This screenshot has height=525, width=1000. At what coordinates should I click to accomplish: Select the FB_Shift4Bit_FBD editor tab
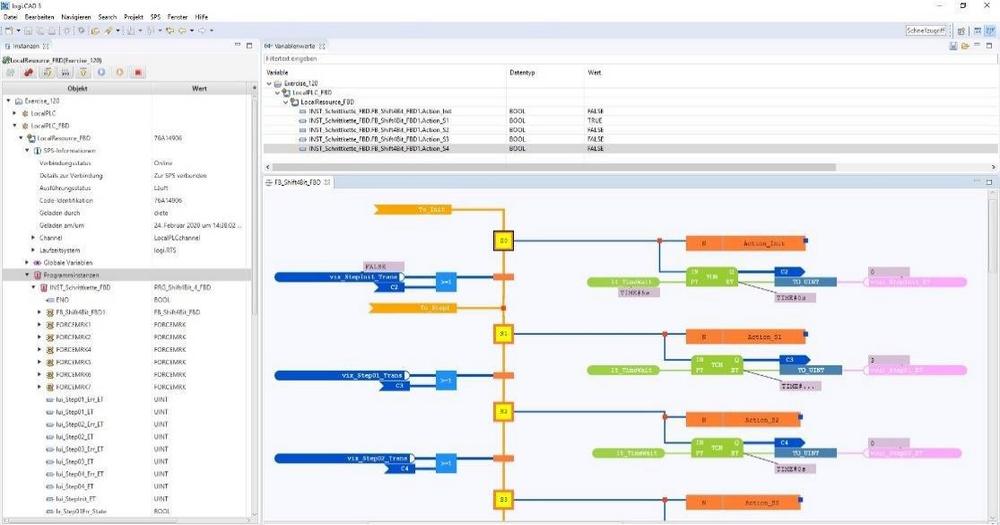(x=297, y=182)
